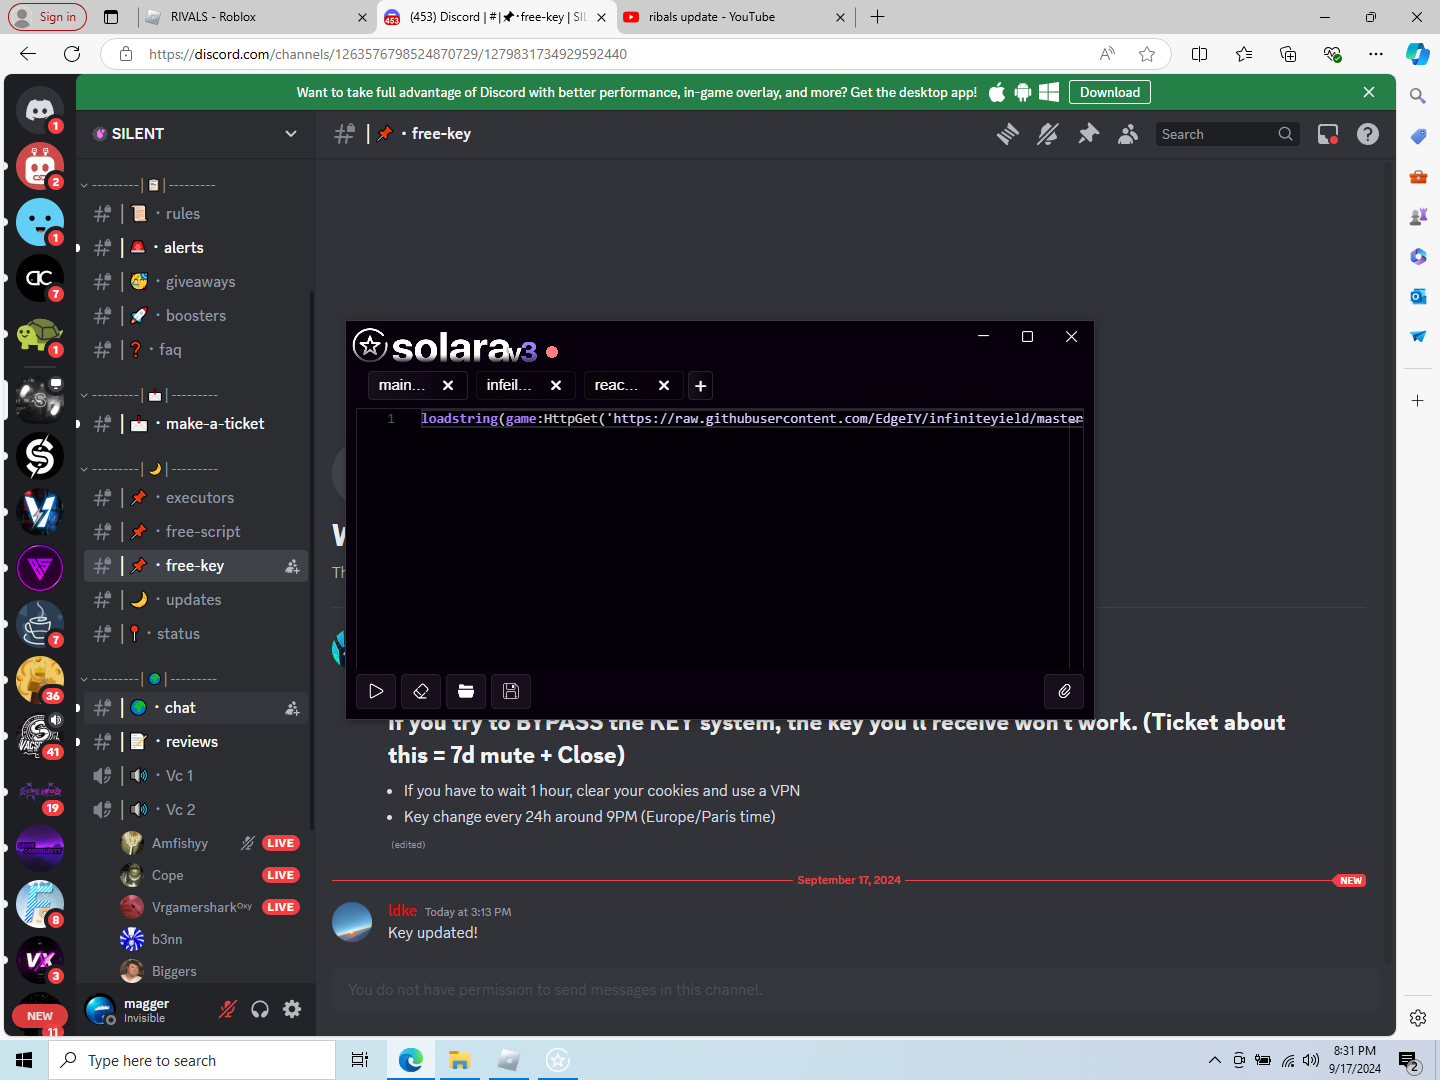This screenshot has width=1440, height=1080.
Task: Toggle headphones deafen in user panel
Action: click(x=260, y=1010)
